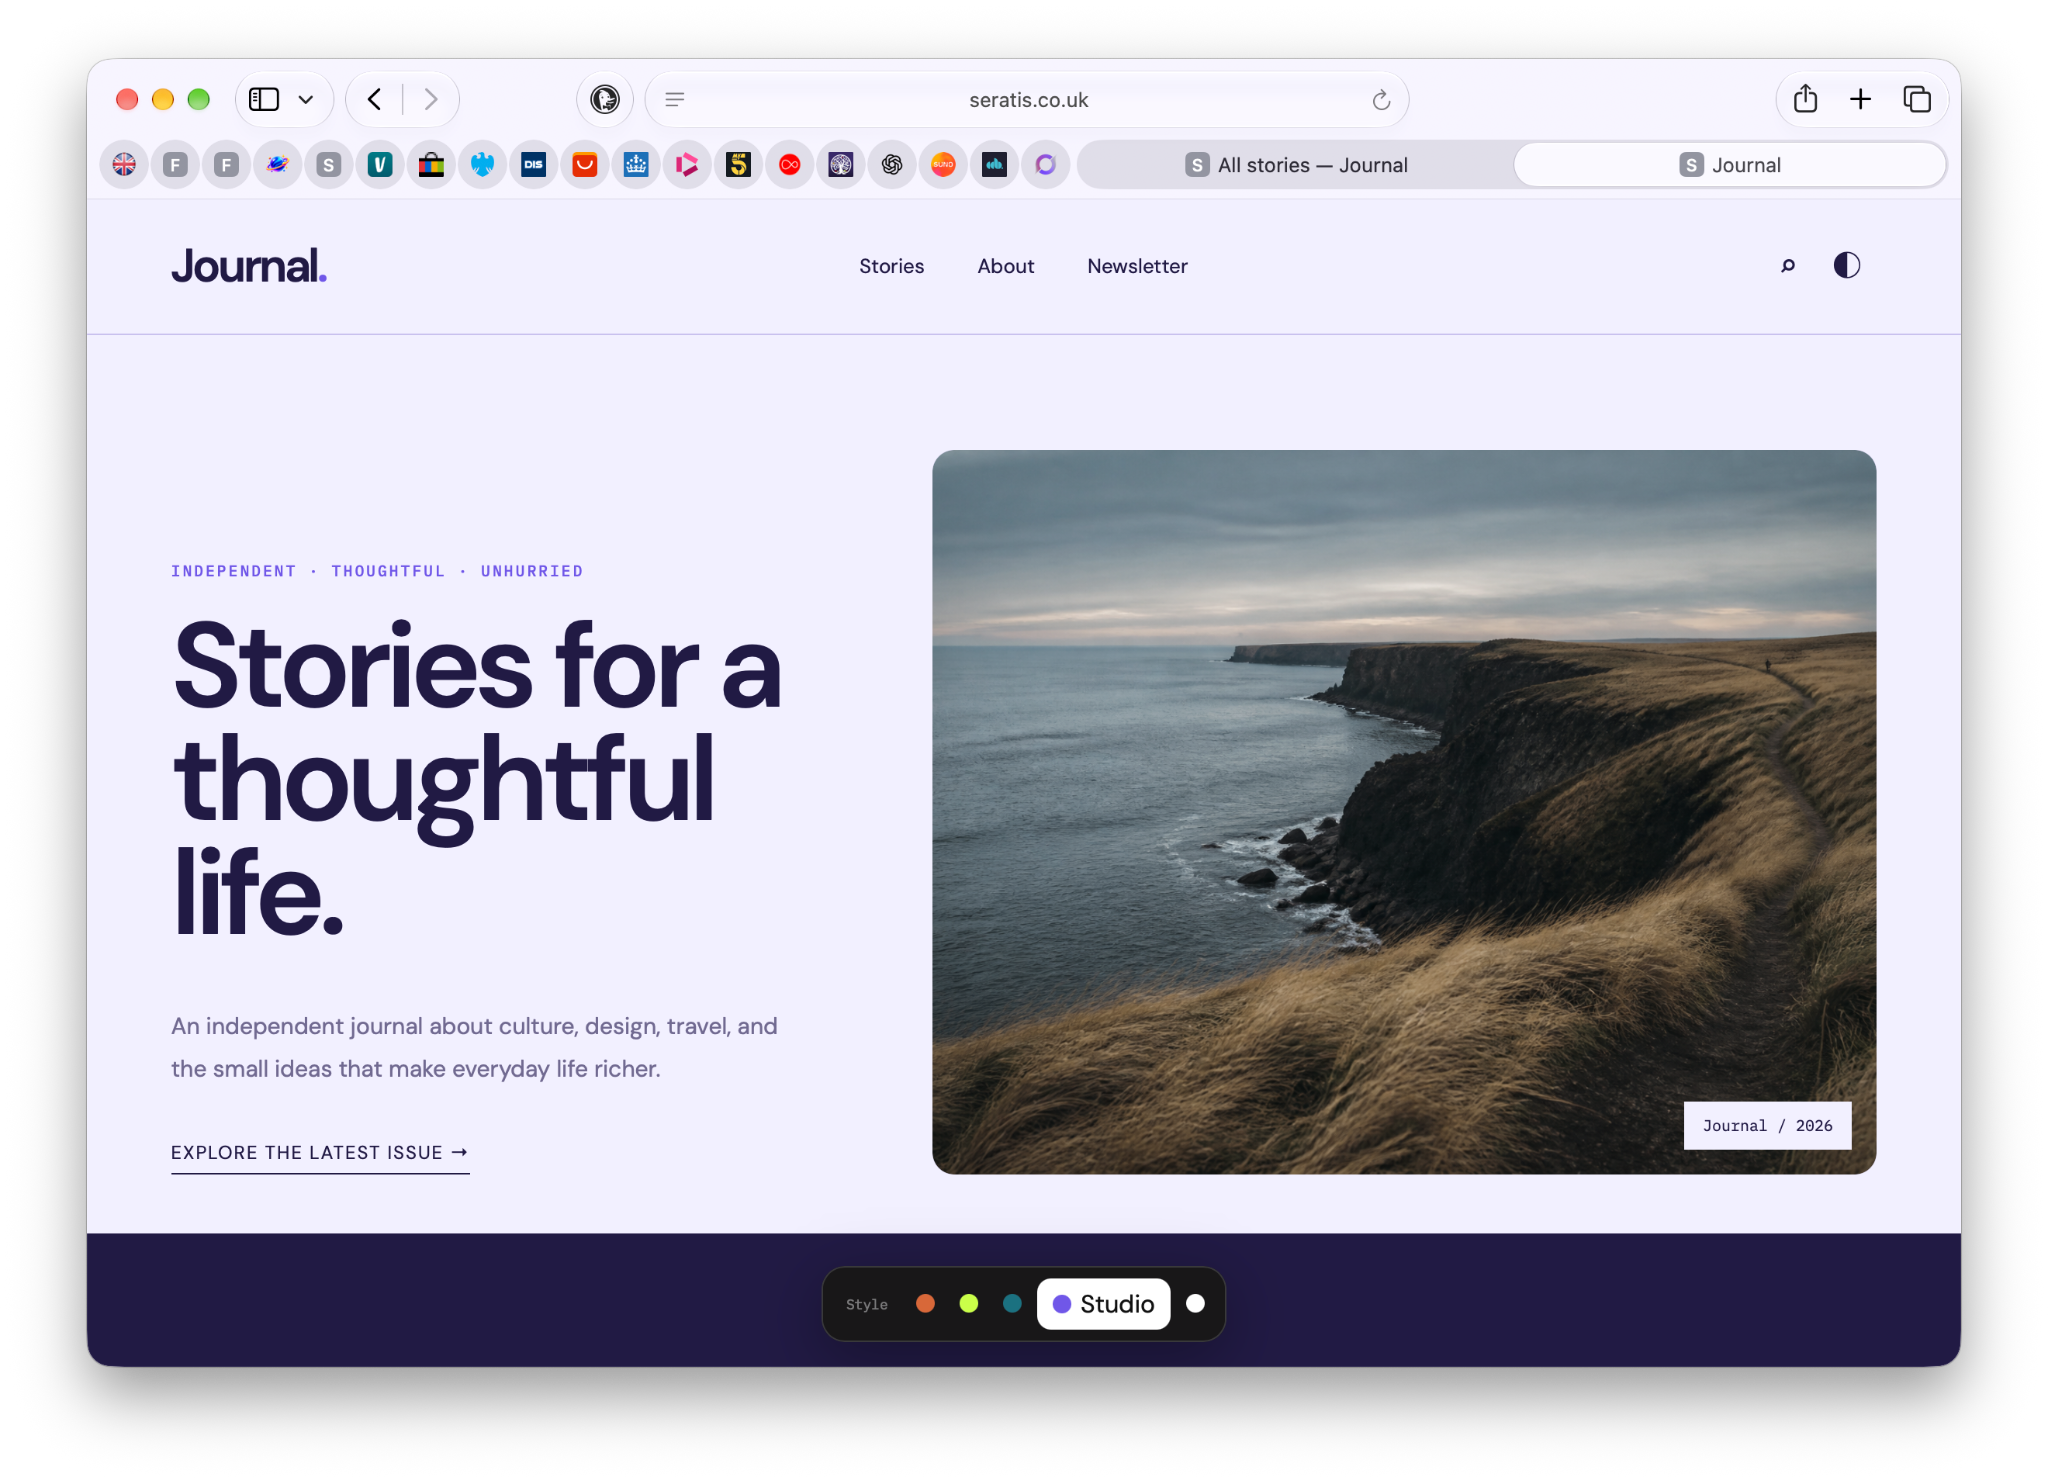Switch to the All stories — Journal tab

1296,165
